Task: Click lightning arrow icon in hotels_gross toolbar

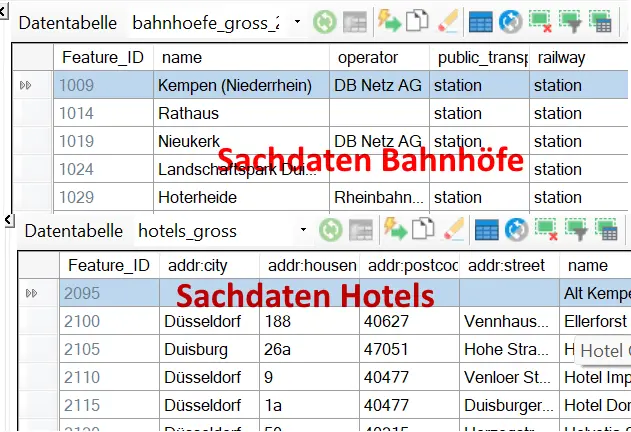Action: 394,230
